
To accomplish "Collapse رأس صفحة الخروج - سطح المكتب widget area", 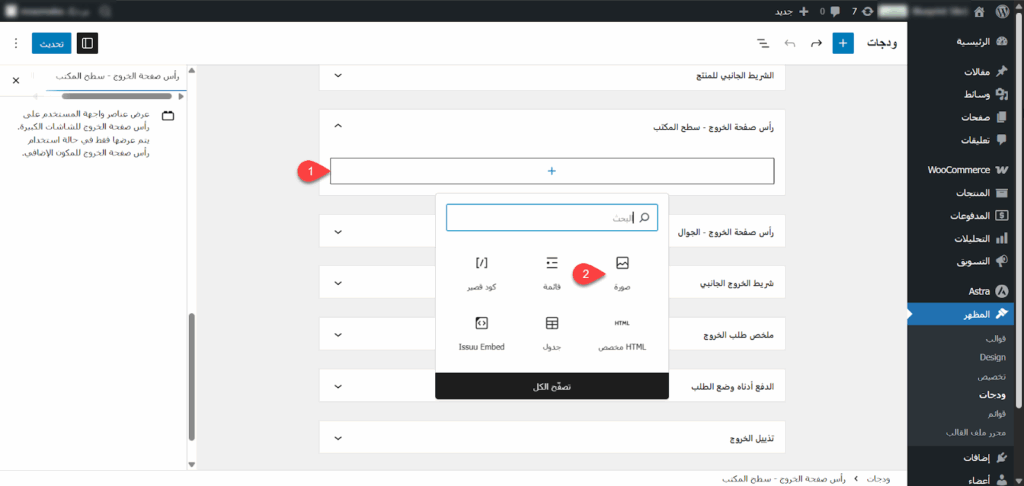I will click(337, 126).
